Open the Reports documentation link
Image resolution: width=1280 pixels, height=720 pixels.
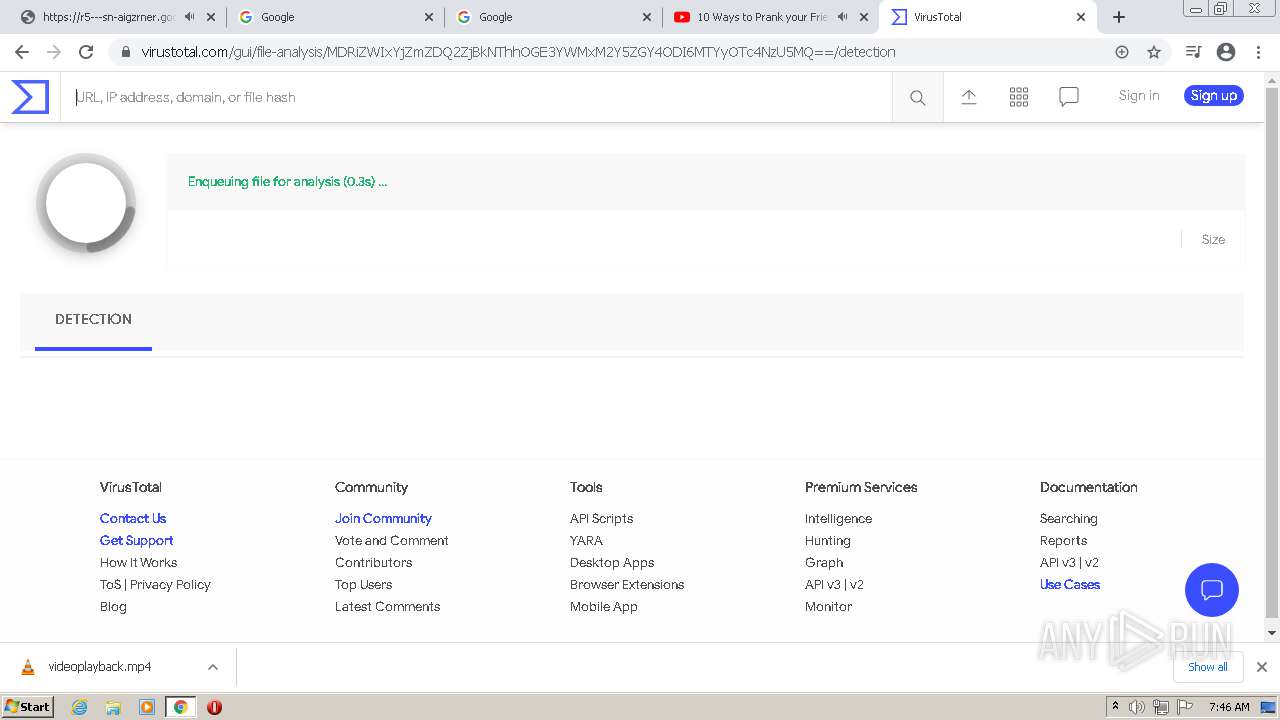click(1063, 540)
